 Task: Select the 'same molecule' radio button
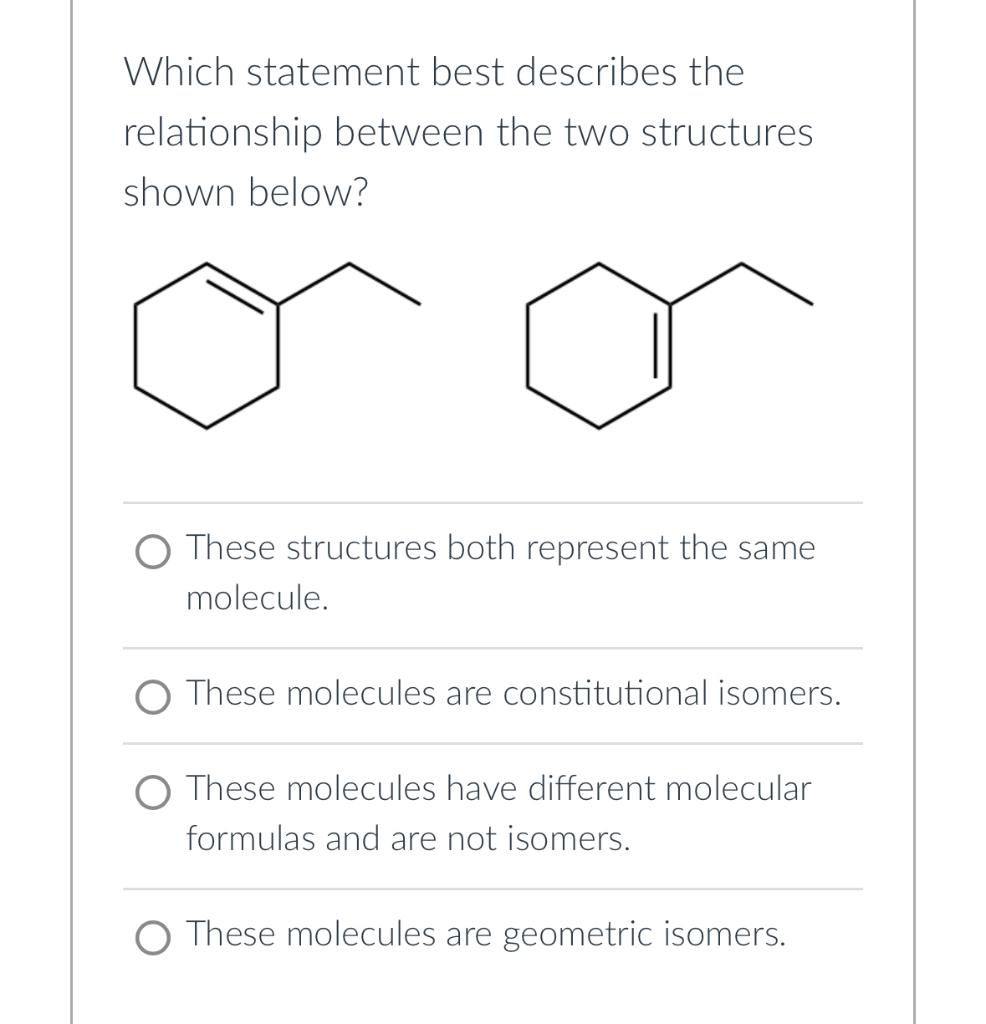coord(152,553)
